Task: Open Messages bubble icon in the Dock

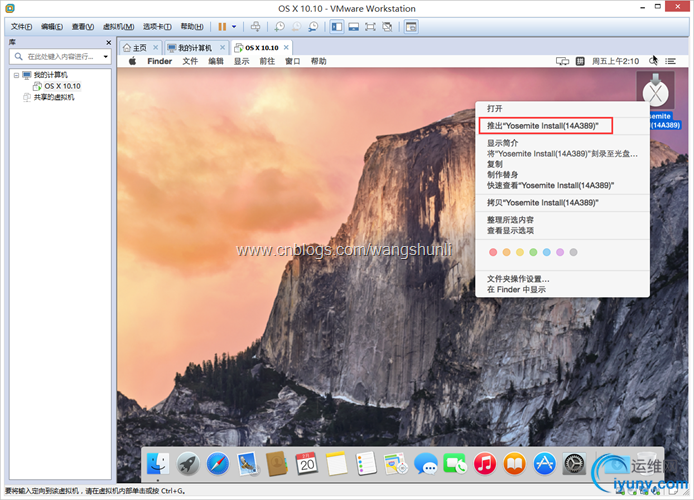Action: 426,464
